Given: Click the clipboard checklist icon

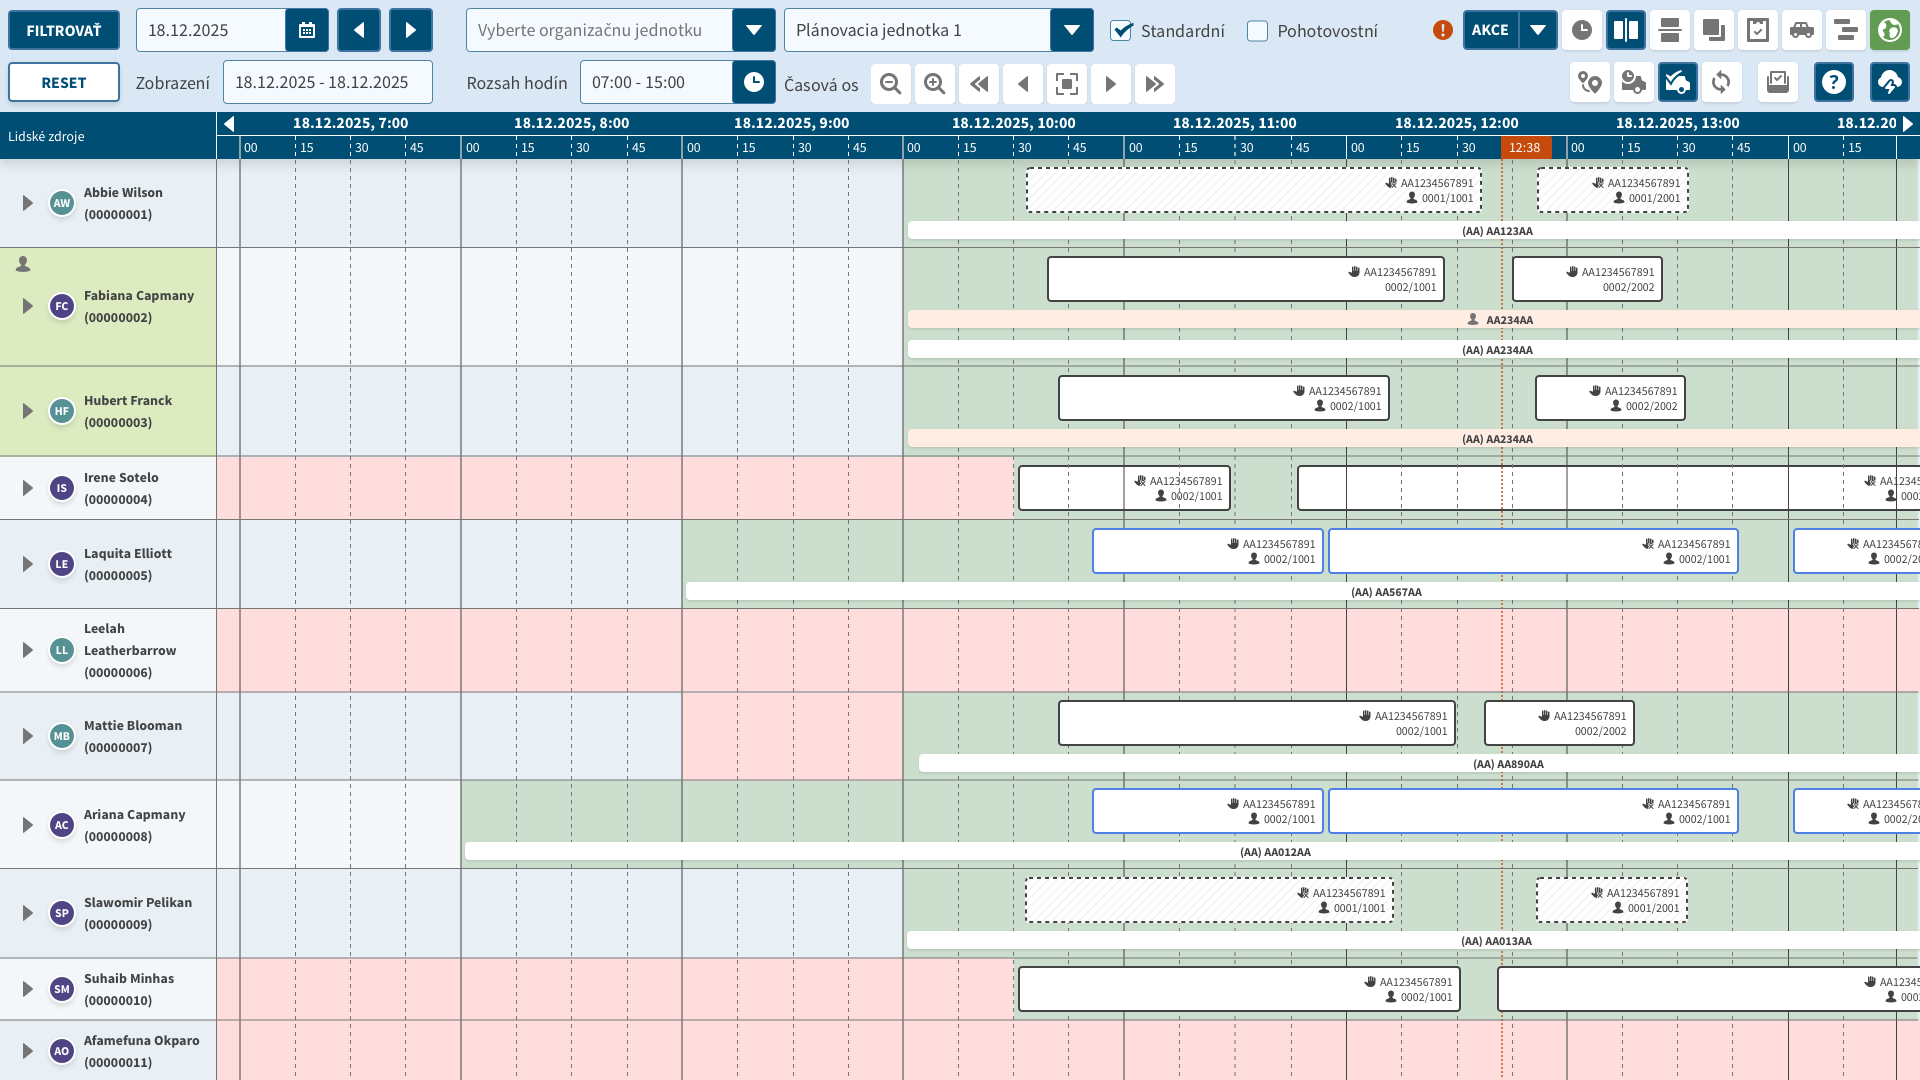Looking at the screenshot, I should click(x=1758, y=31).
